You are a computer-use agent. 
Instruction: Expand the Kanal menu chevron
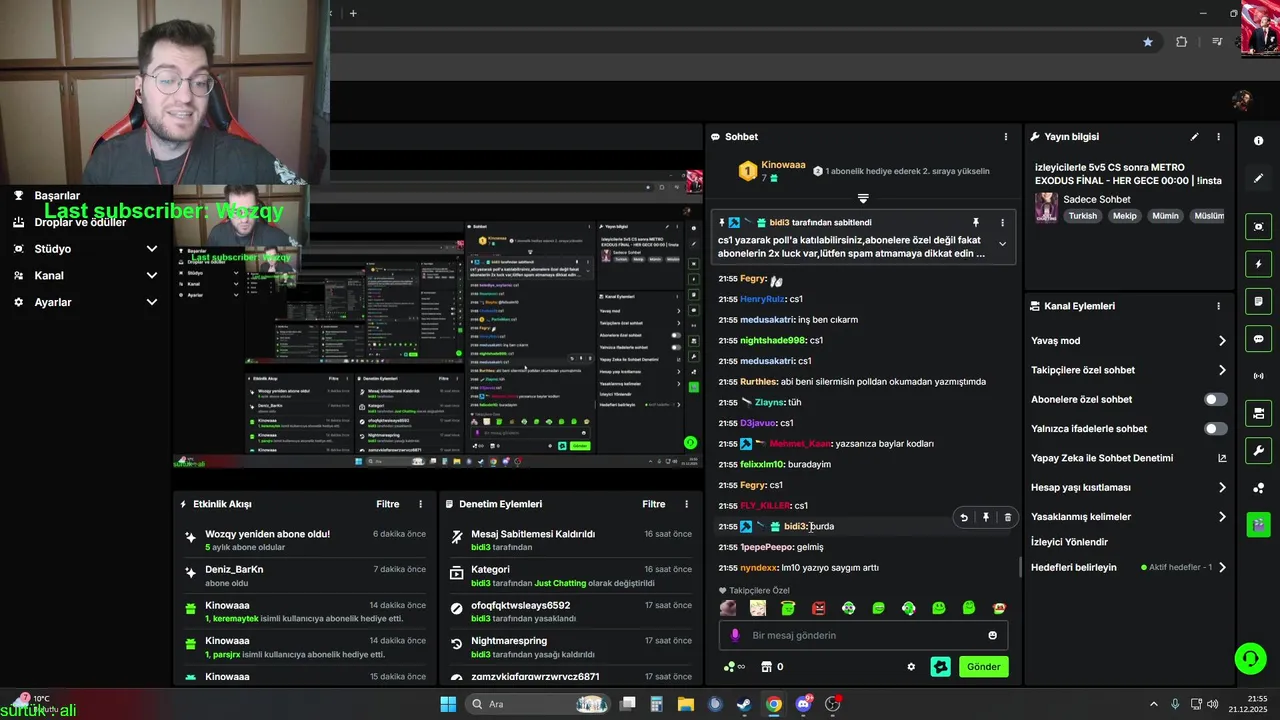152,276
